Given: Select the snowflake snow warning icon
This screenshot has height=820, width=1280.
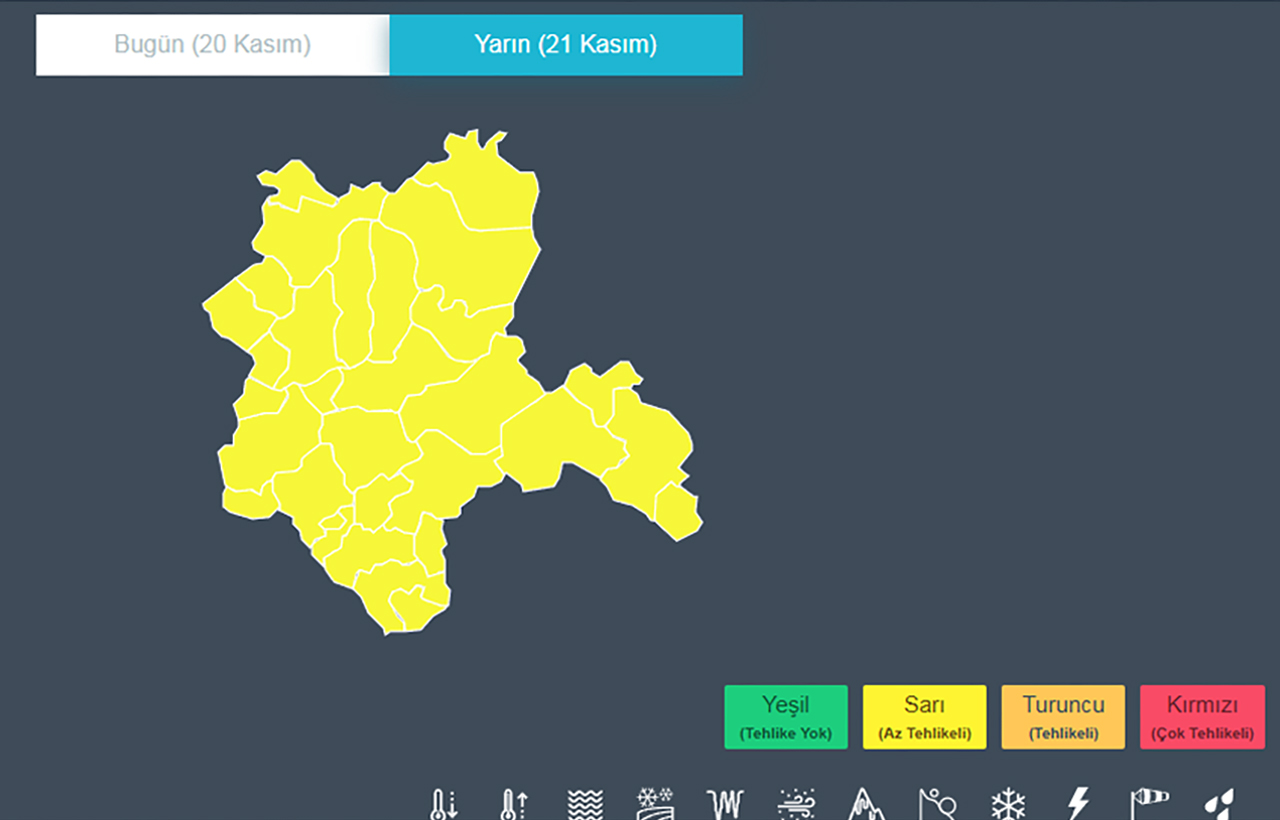Looking at the screenshot, I should coord(1008,804).
